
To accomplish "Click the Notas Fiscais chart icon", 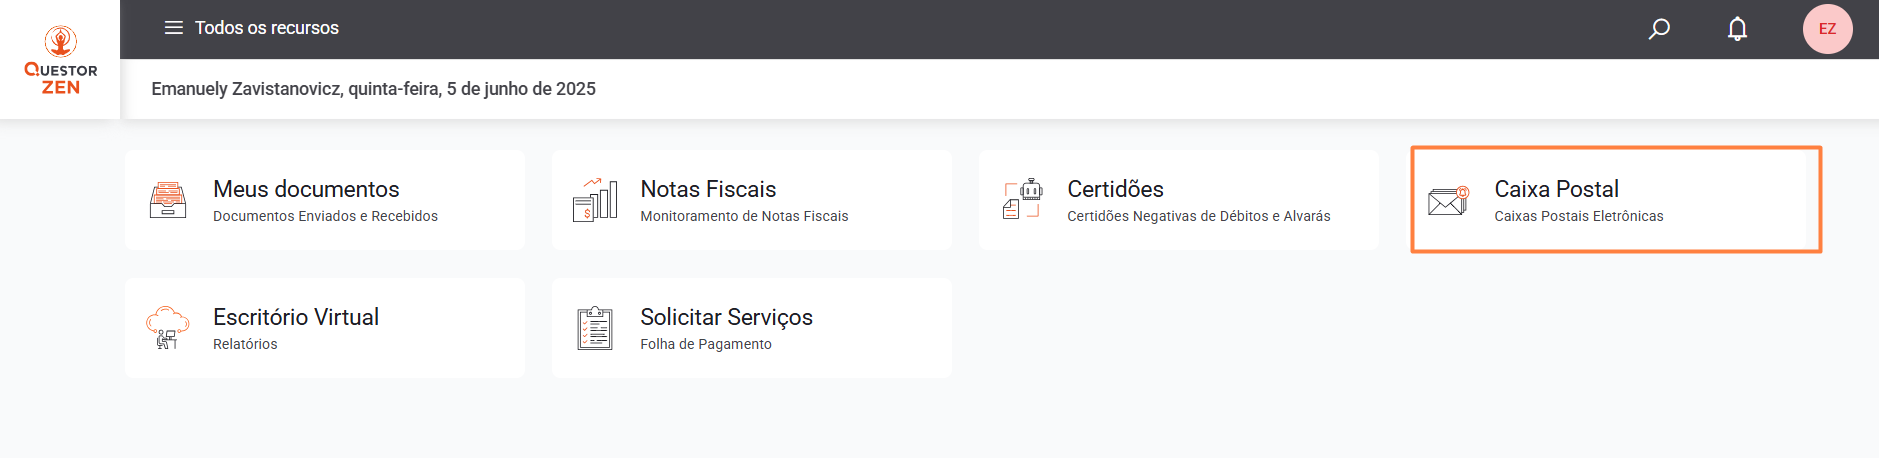I will click(x=595, y=200).
